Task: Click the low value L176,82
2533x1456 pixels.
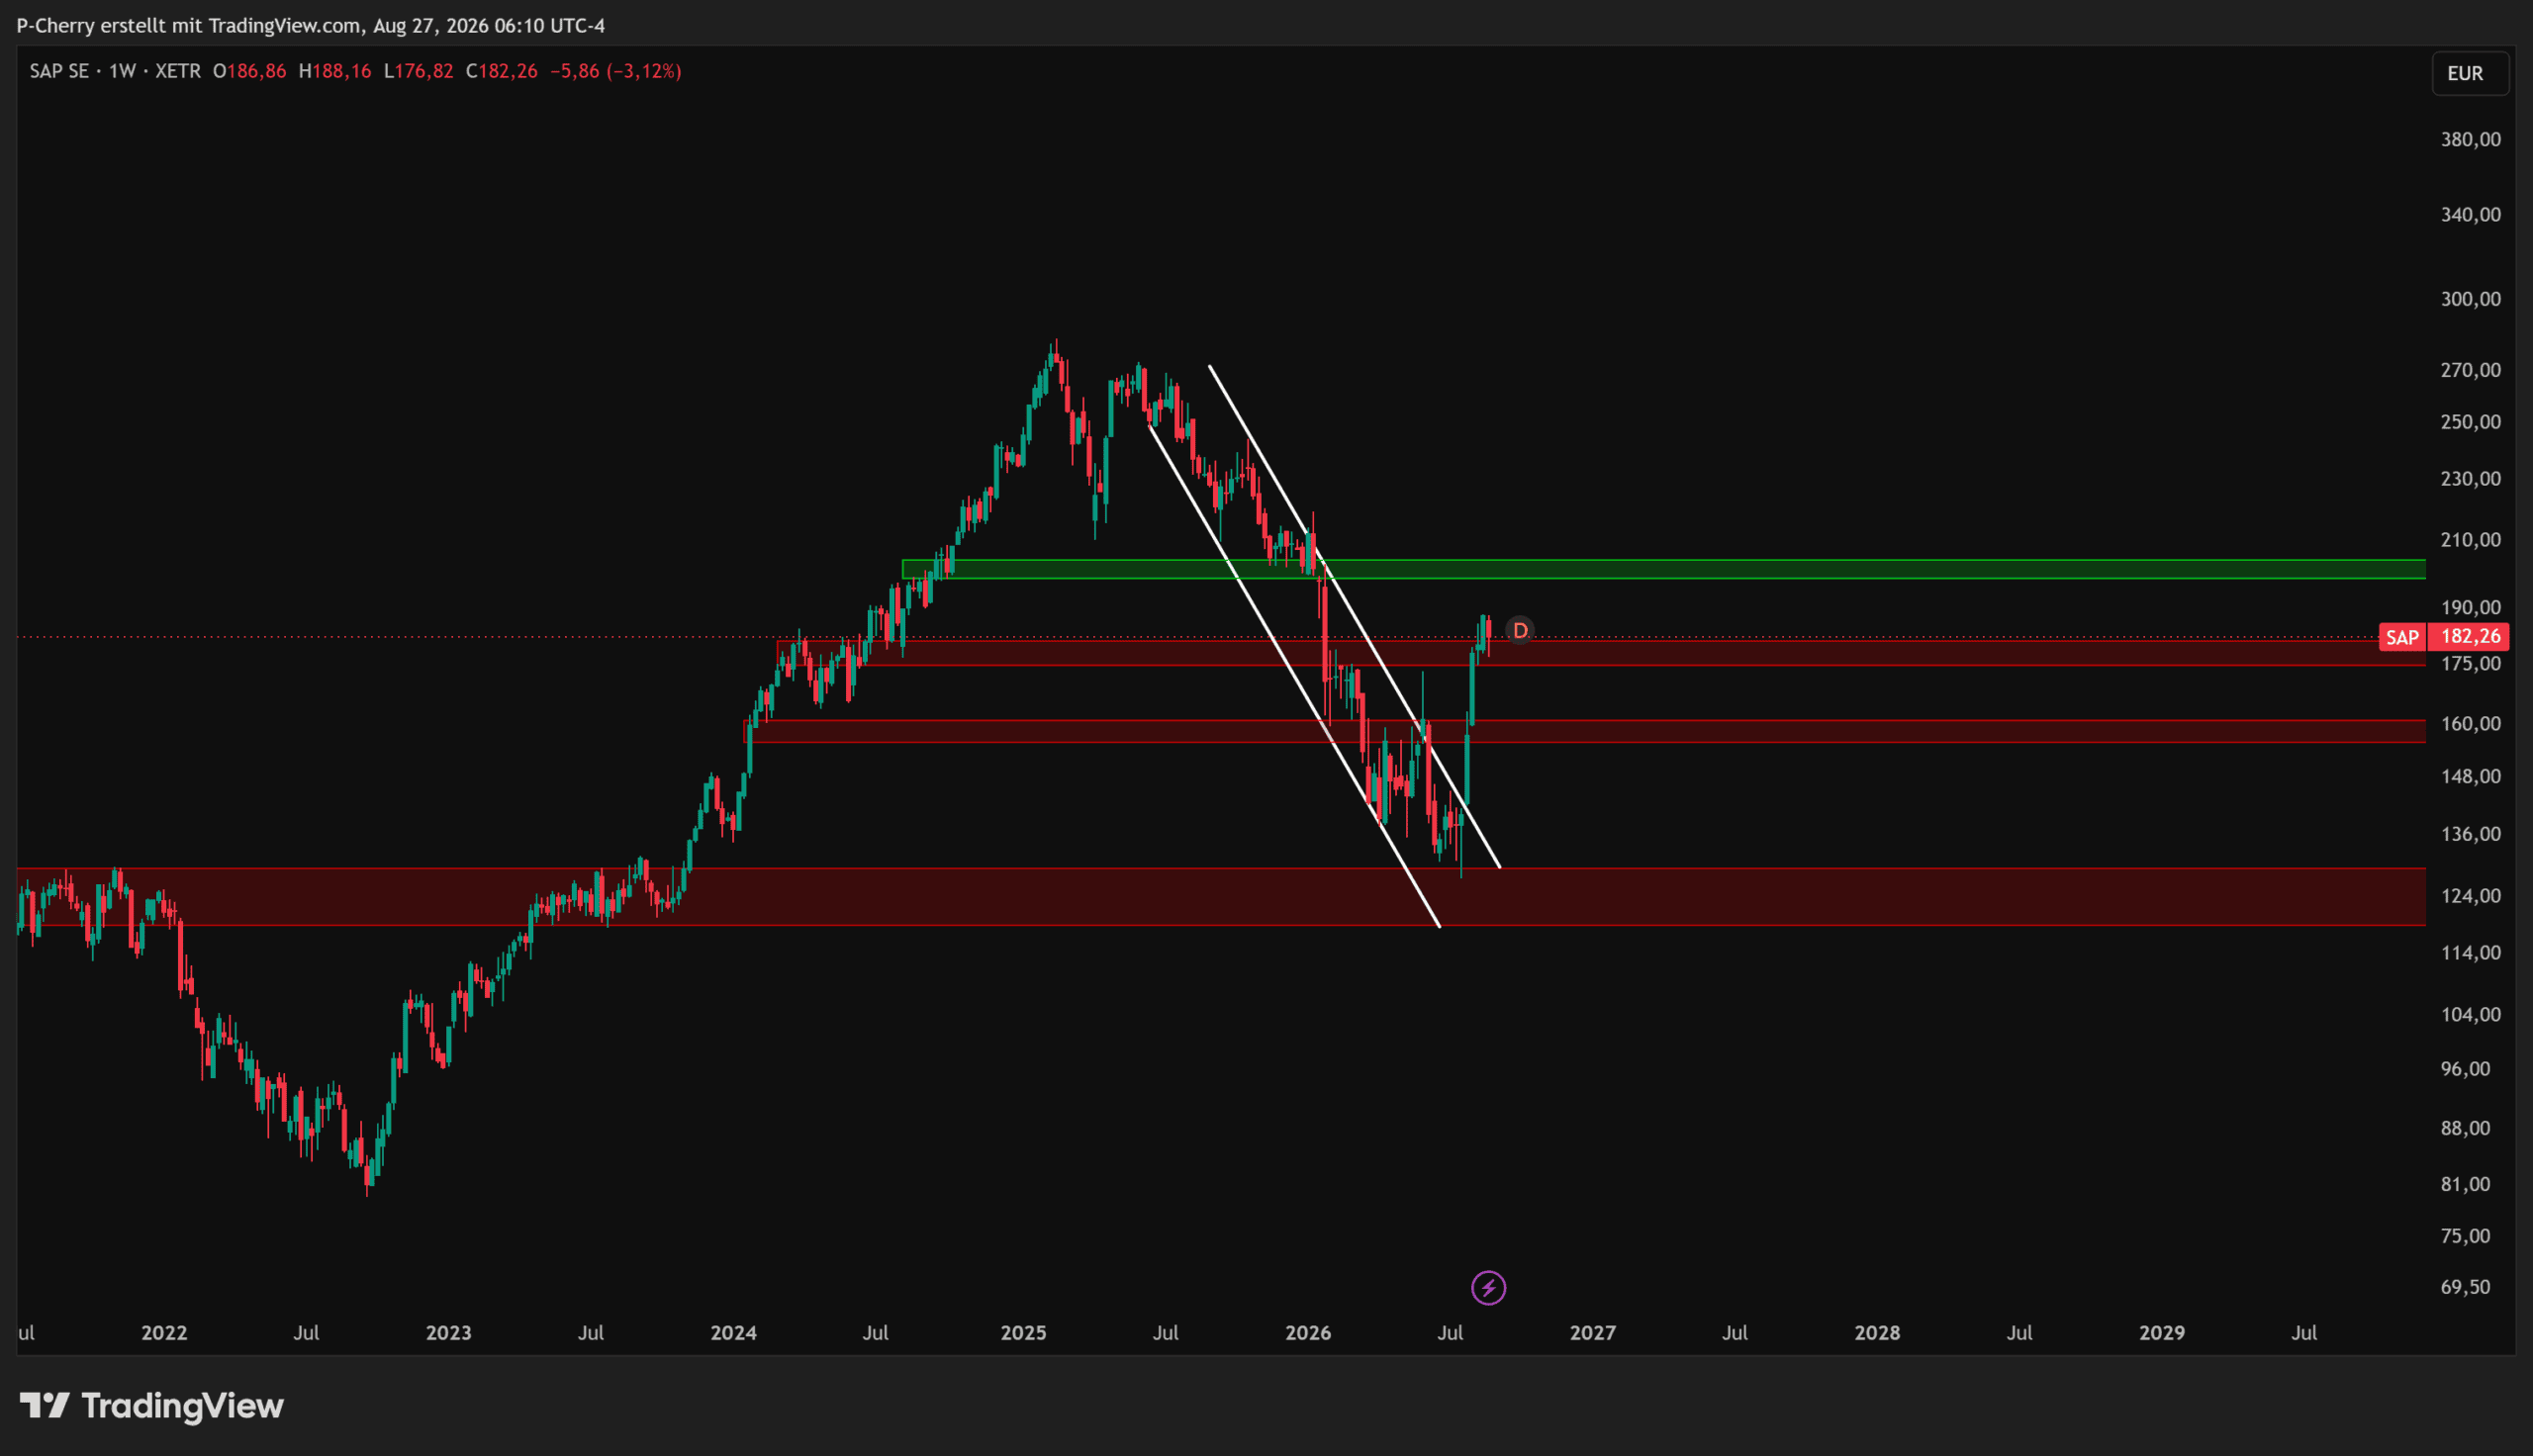Action: (x=418, y=71)
